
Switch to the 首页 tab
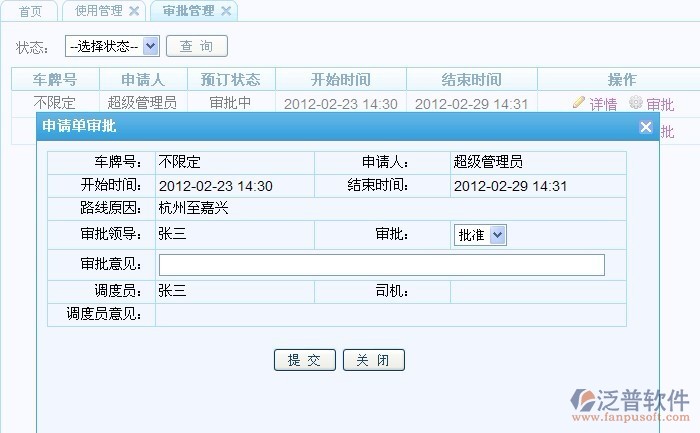(x=31, y=11)
